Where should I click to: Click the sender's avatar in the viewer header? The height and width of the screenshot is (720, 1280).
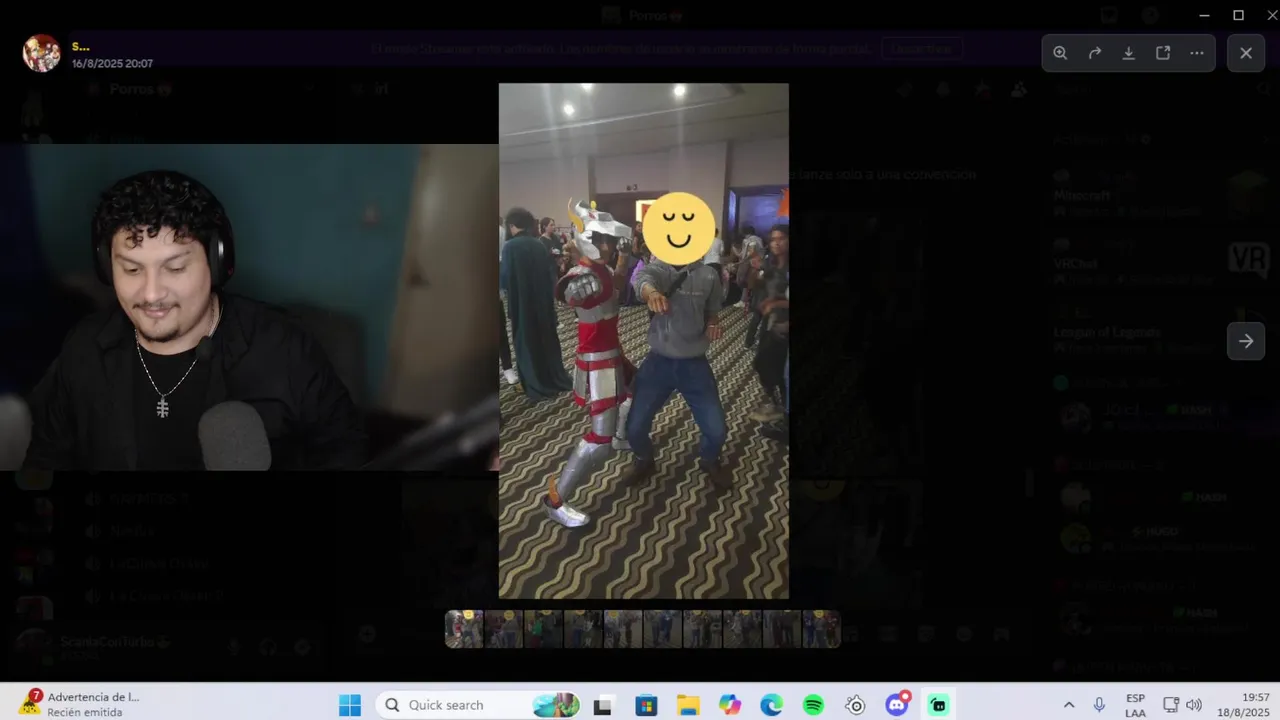tap(42, 53)
